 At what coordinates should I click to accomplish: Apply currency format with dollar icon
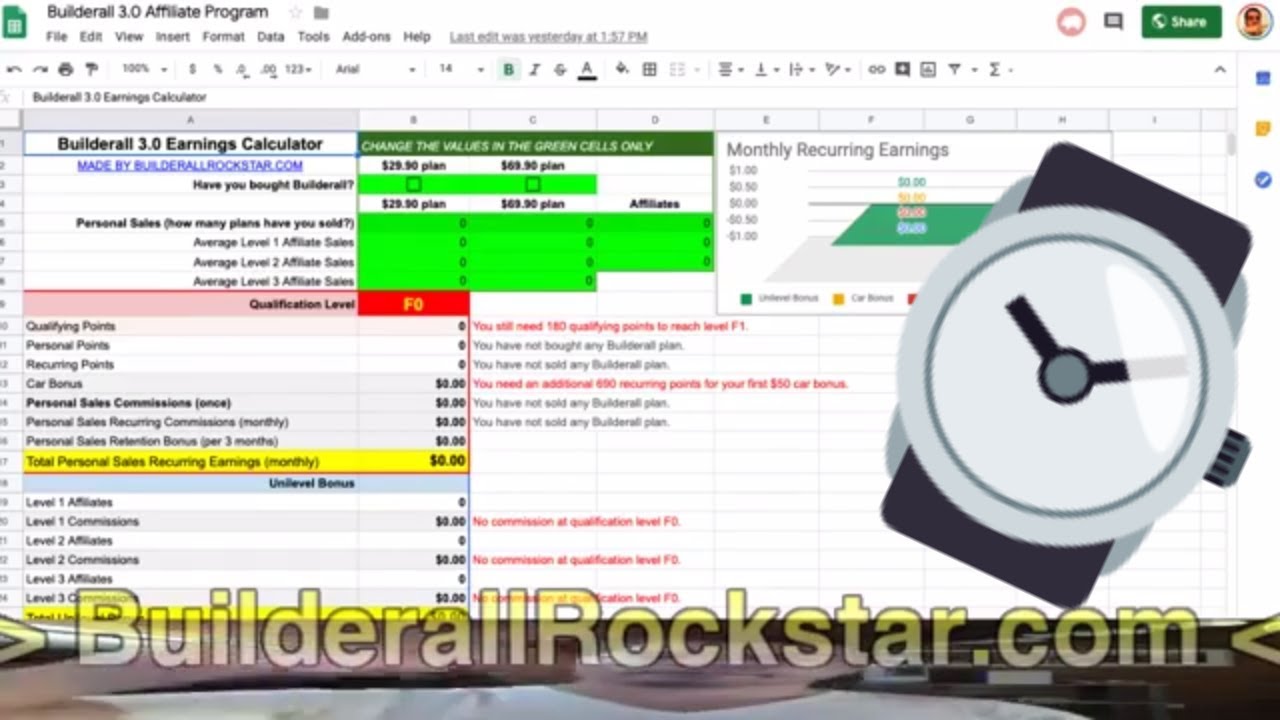192,69
